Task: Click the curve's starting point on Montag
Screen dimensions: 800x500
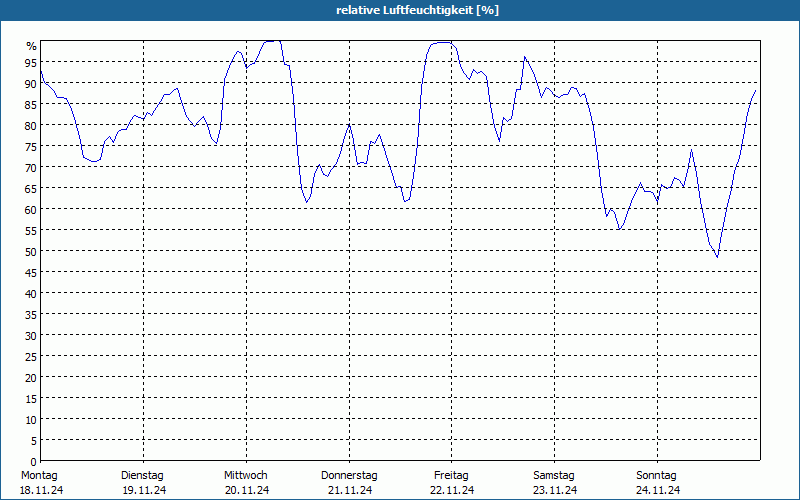Action: 41,71
